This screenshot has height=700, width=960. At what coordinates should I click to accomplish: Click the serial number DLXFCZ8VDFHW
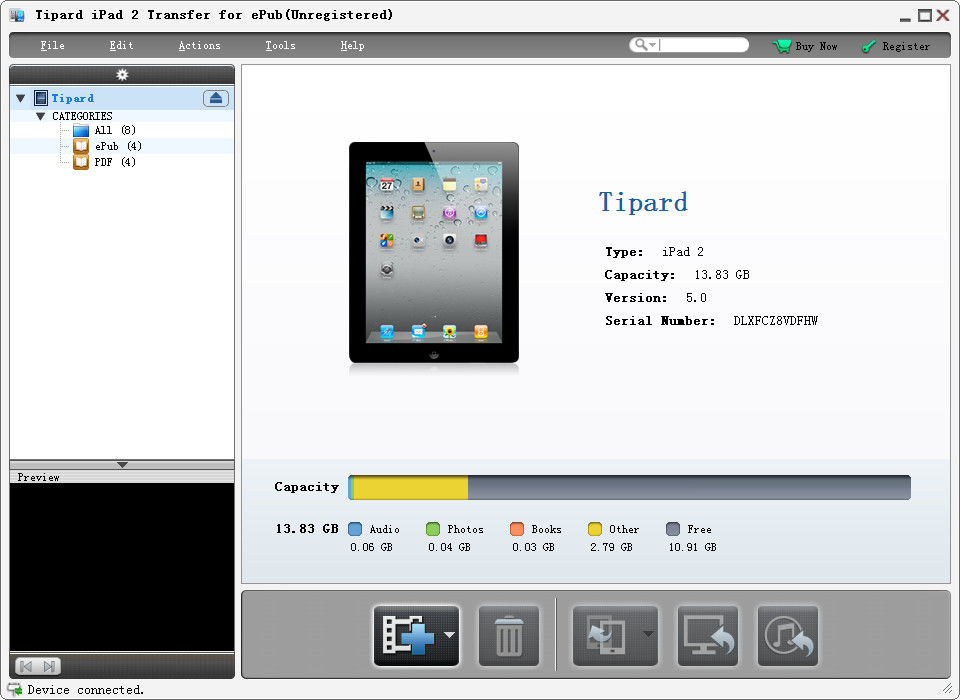coord(775,321)
